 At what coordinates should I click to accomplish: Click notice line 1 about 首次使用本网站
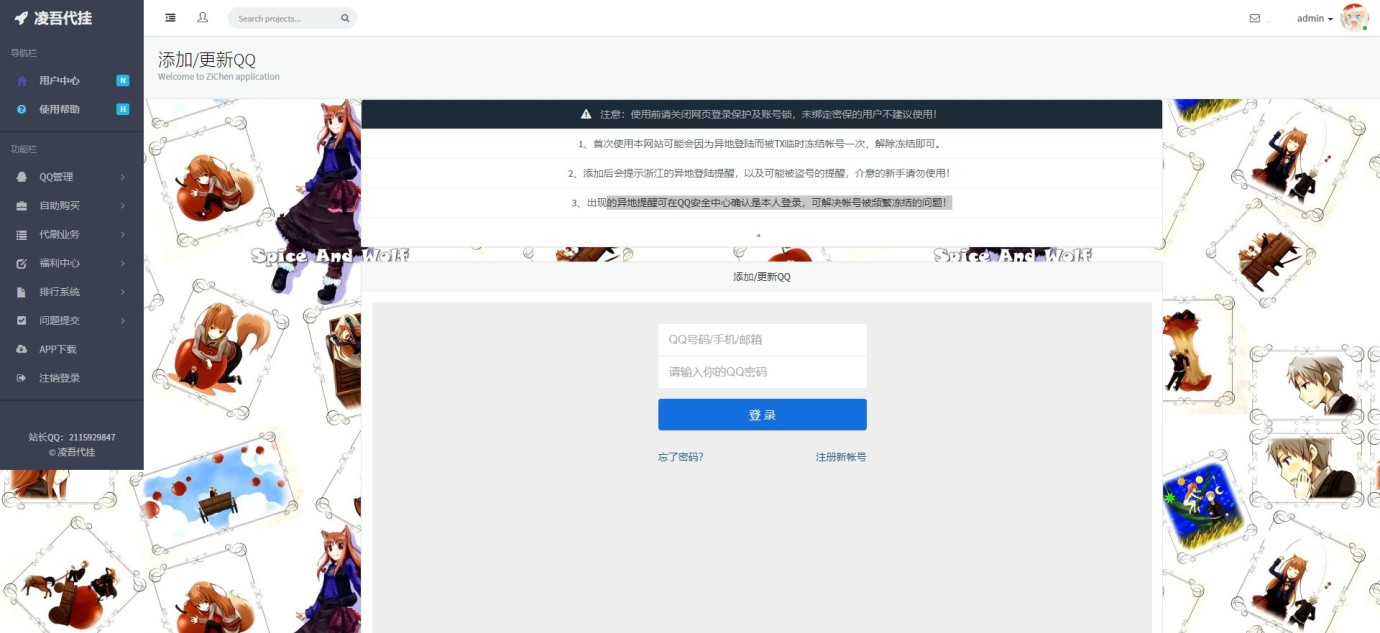pyautogui.click(x=762, y=144)
